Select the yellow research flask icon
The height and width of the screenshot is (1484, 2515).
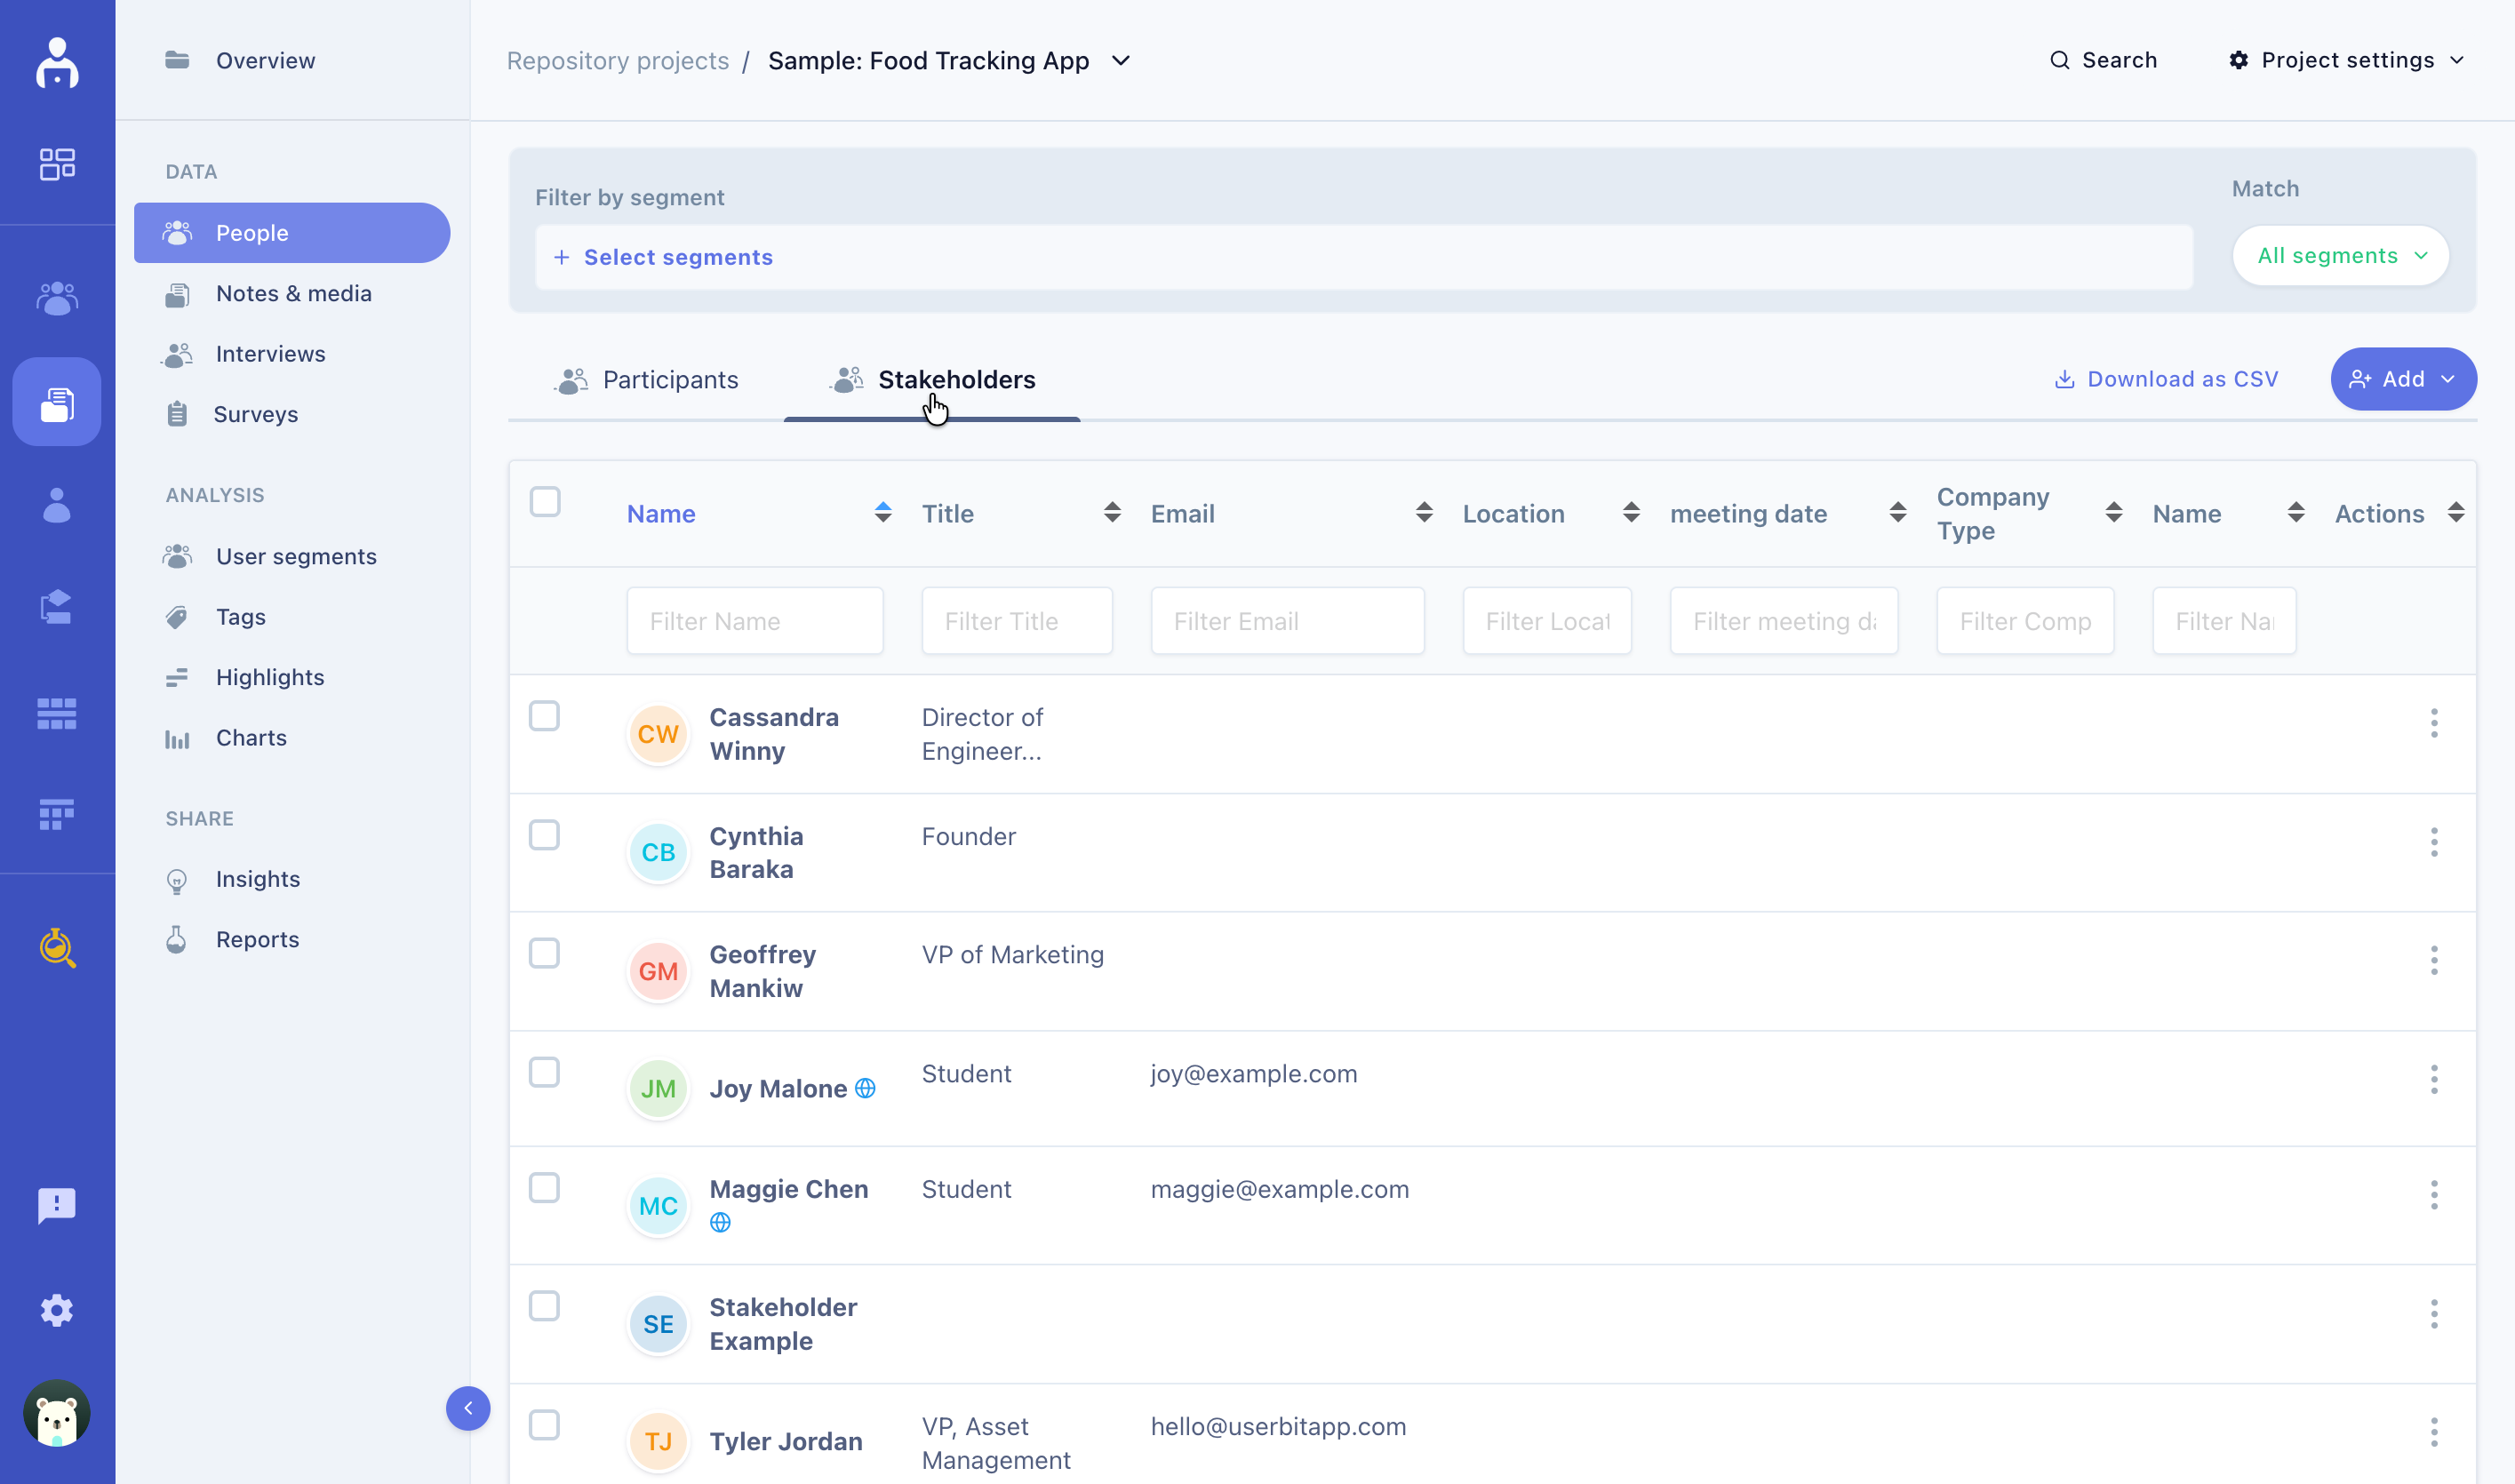[57, 948]
